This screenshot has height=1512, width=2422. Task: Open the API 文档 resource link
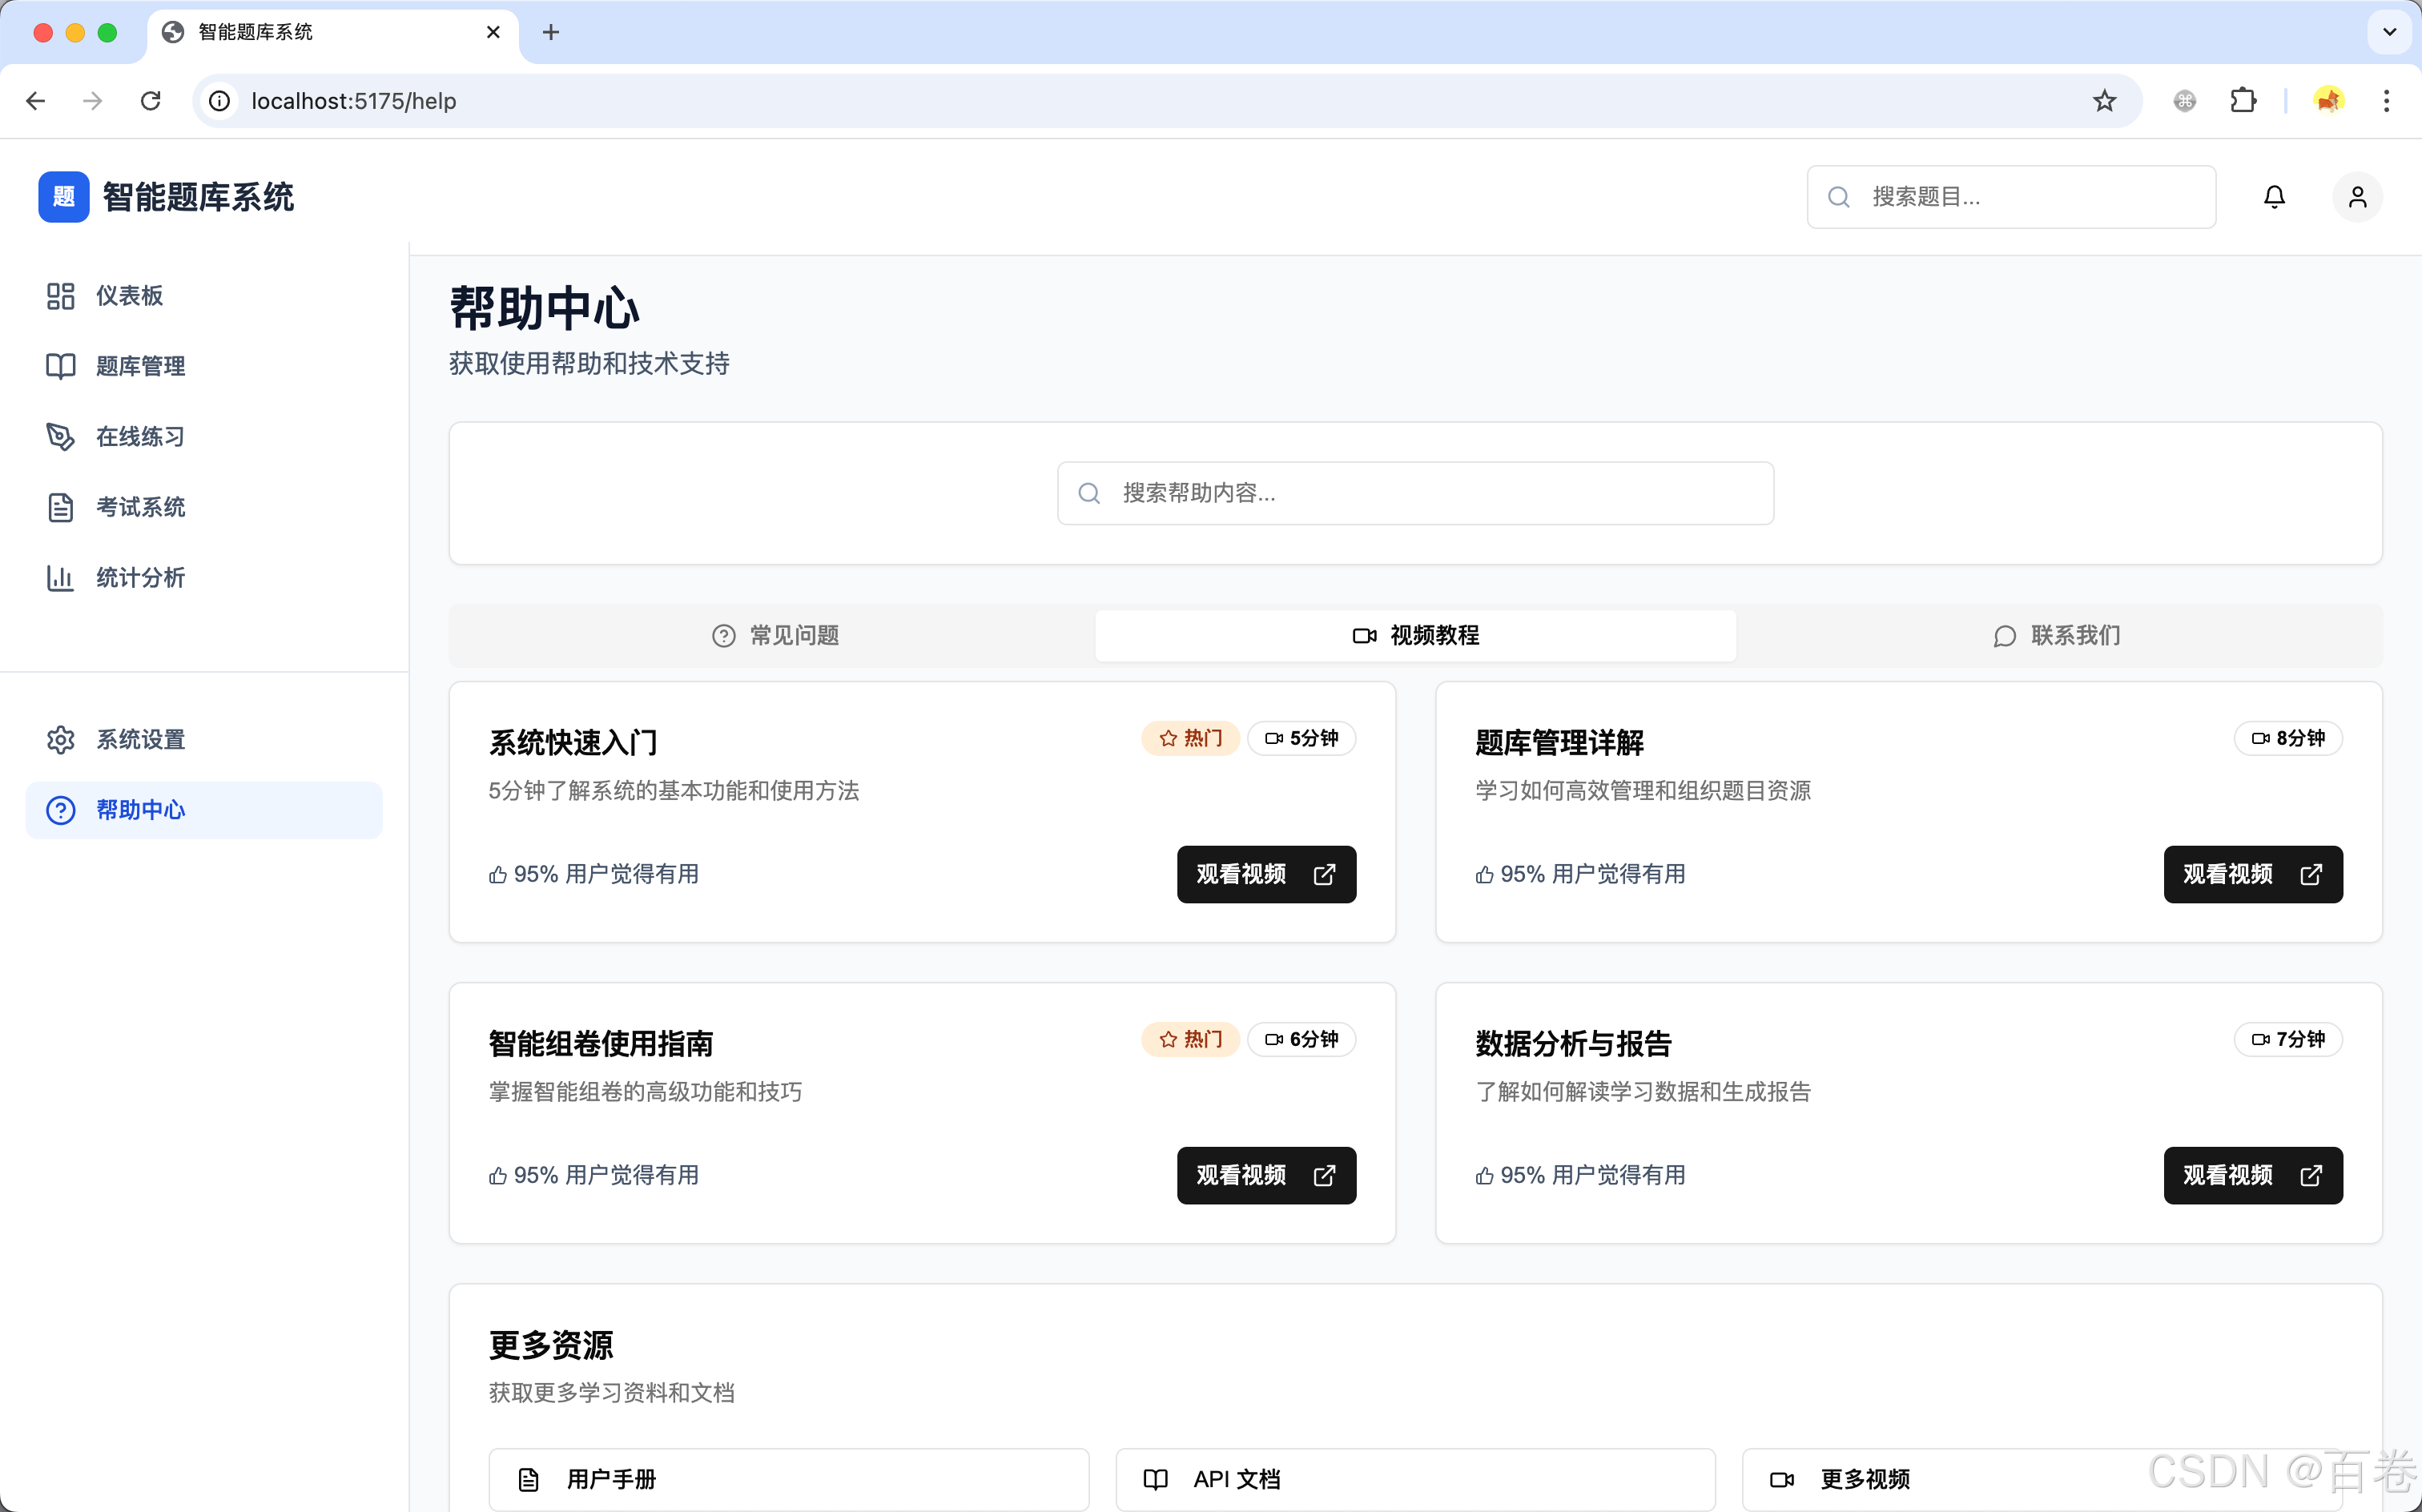[1415, 1478]
